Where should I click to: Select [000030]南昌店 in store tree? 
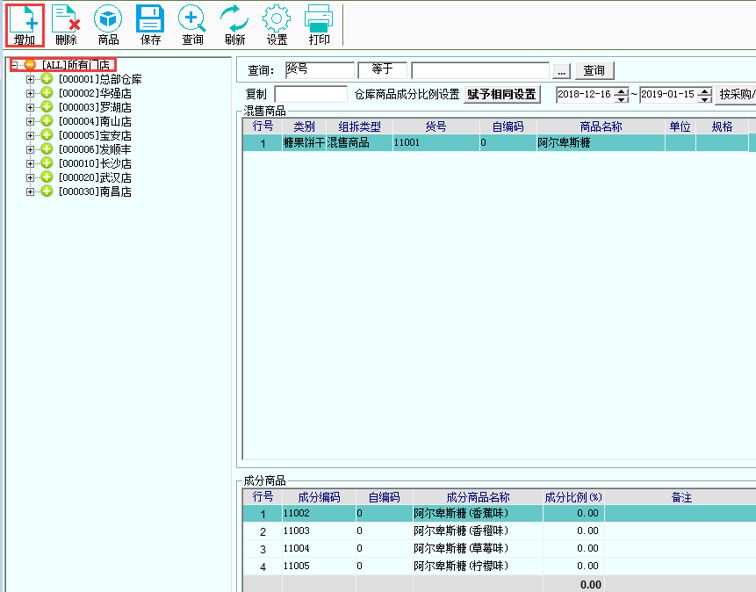94,191
